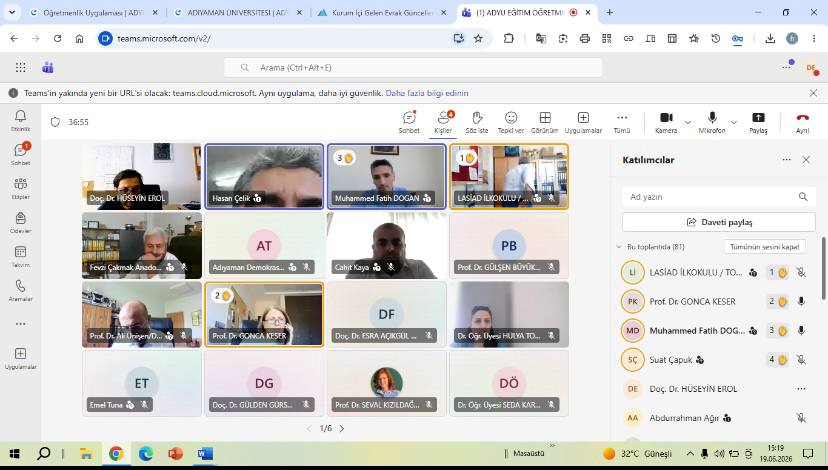The width and height of the screenshot is (828, 470).
Task: Open Aramalar calls in left sidebar
Action: point(21,290)
